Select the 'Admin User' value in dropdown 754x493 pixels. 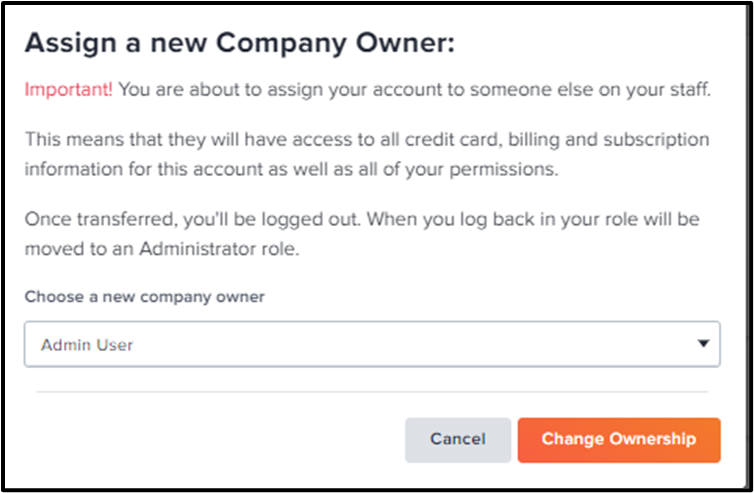(87, 345)
